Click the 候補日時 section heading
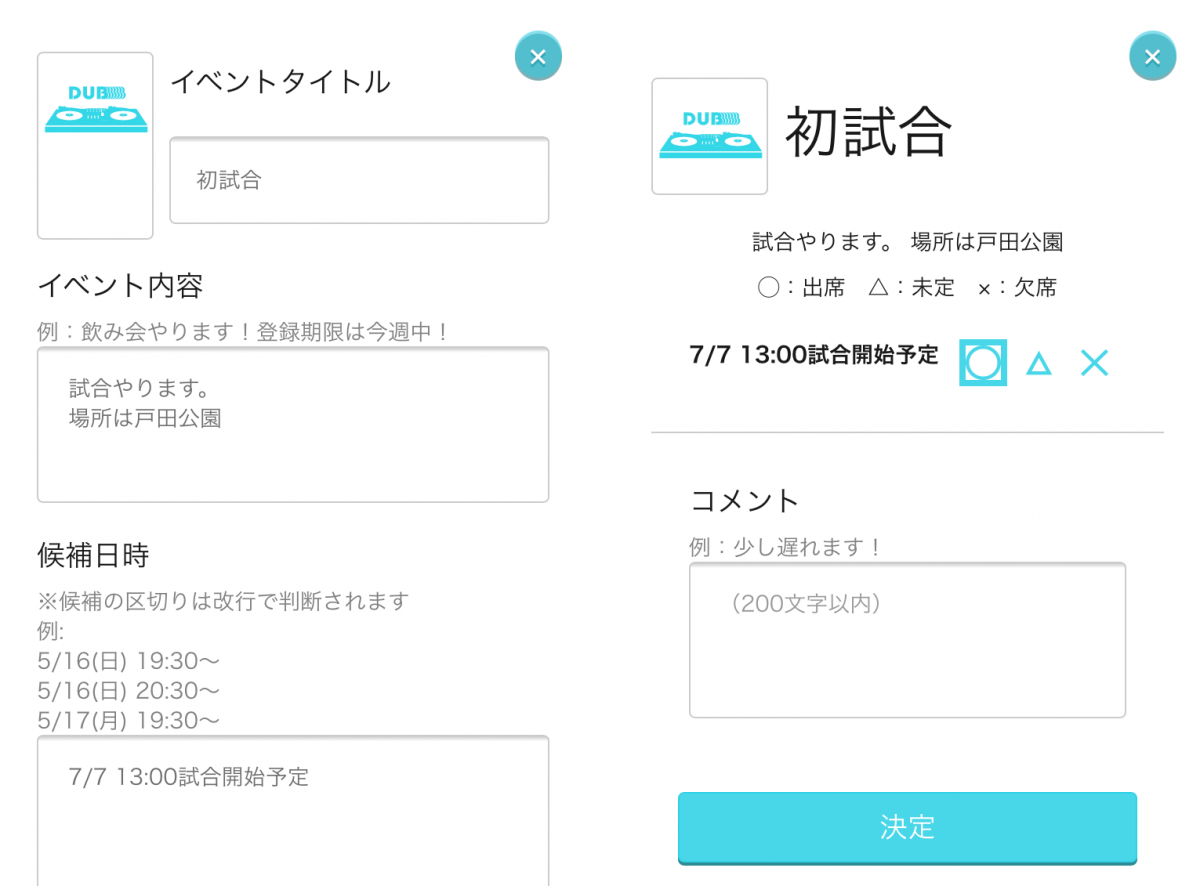 [93, 554]
